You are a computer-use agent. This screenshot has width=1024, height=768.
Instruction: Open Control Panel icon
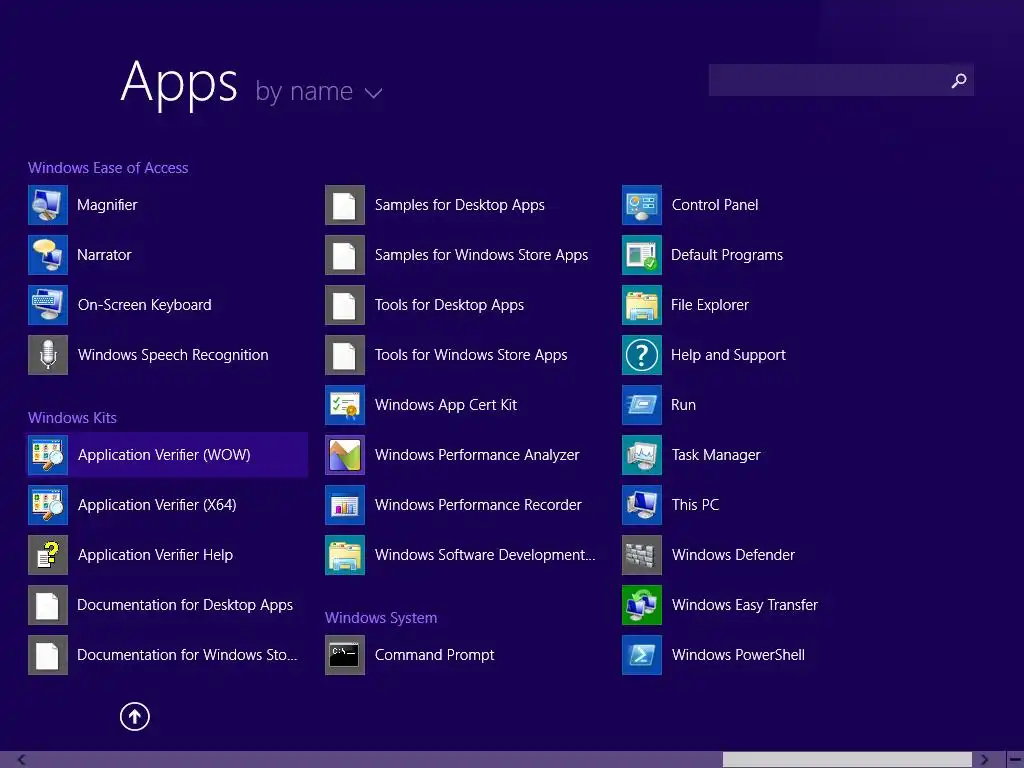point(642,205)
